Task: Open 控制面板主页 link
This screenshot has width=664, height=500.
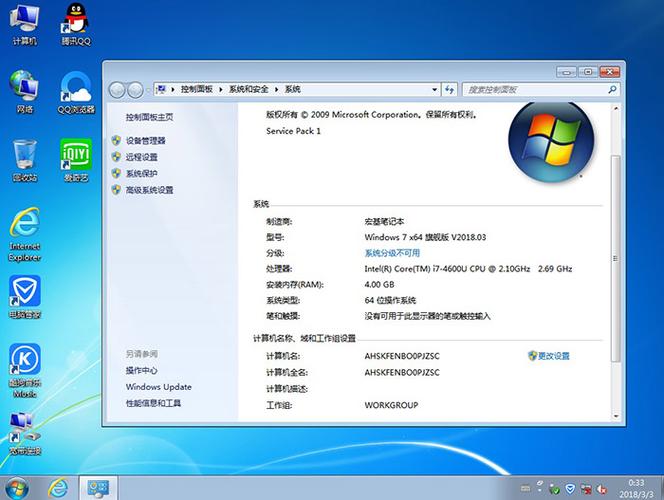Action: click(x=149, y=117)
